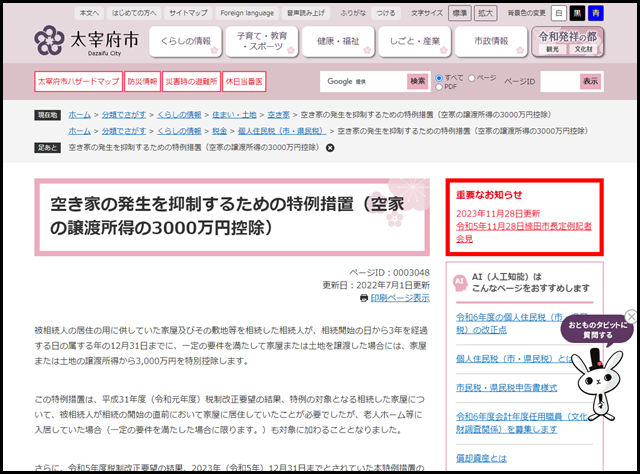Click the 更新日：2022年7月1日更新 text

tap(376, 285)
